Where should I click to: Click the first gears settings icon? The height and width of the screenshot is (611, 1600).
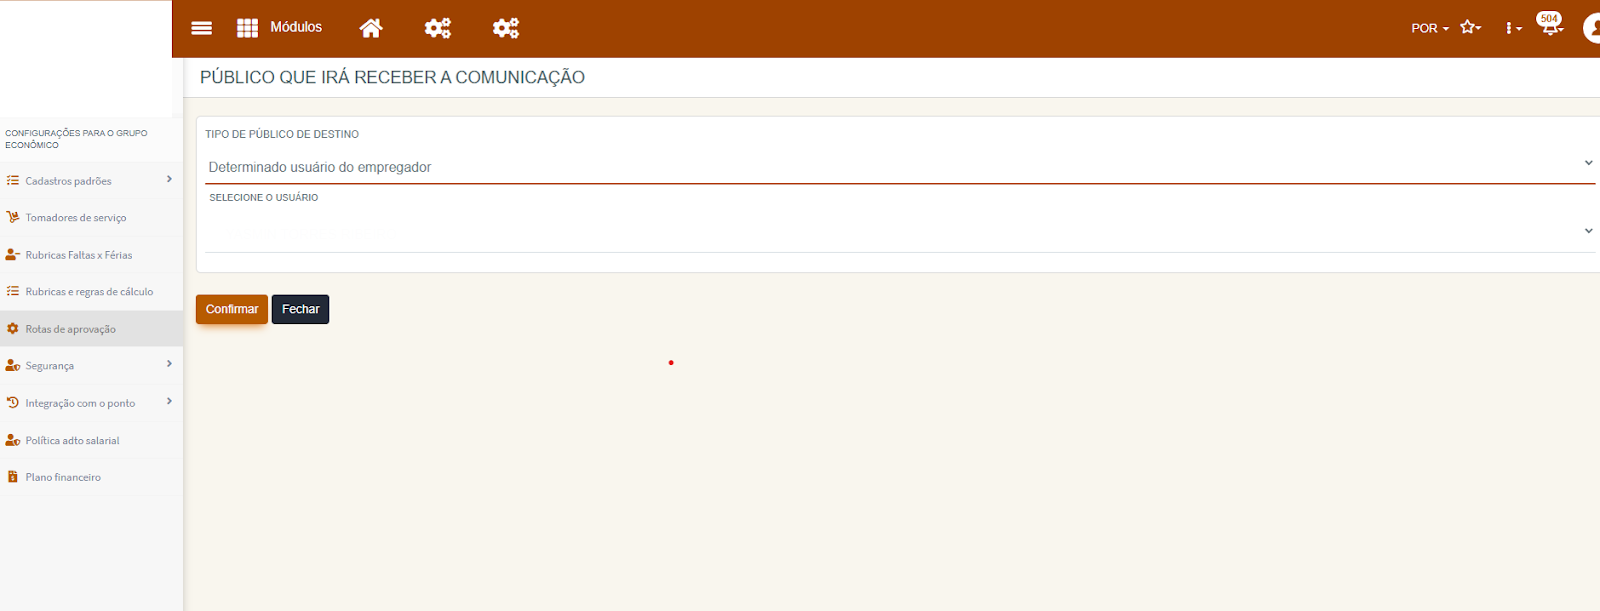tap(438, 28)
